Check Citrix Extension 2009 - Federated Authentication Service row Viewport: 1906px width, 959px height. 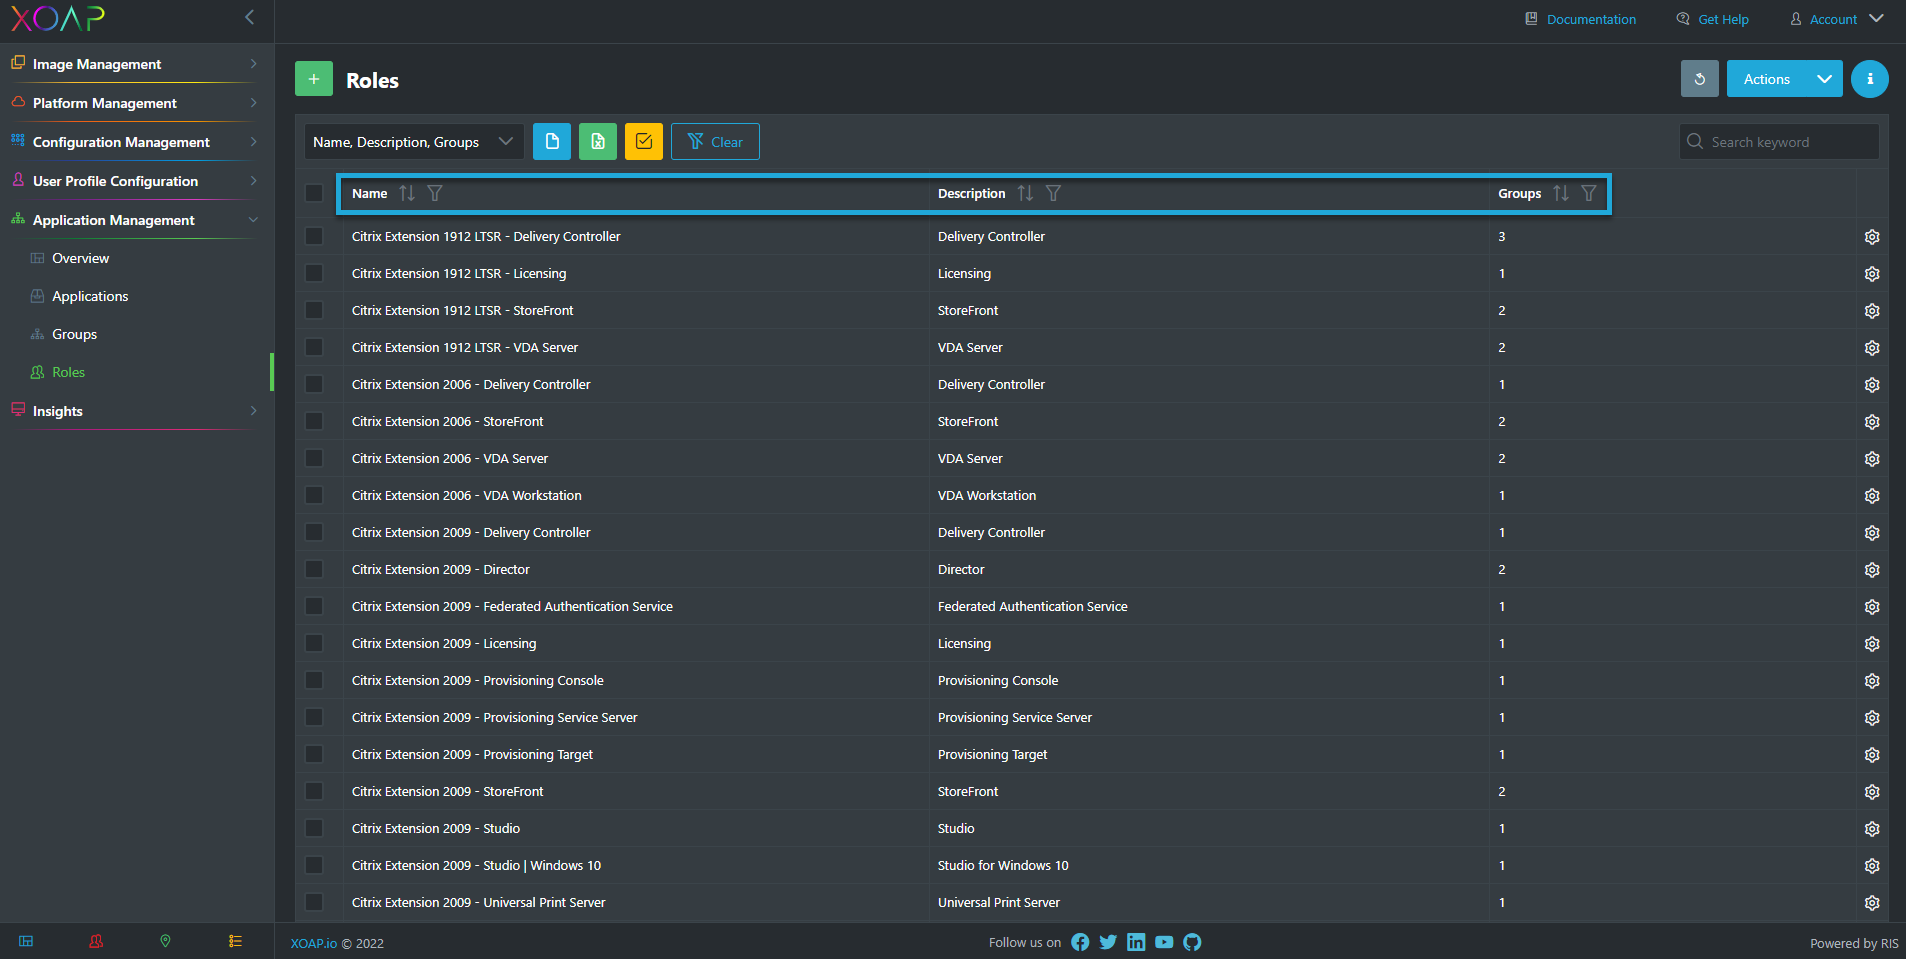coord(314,606)
